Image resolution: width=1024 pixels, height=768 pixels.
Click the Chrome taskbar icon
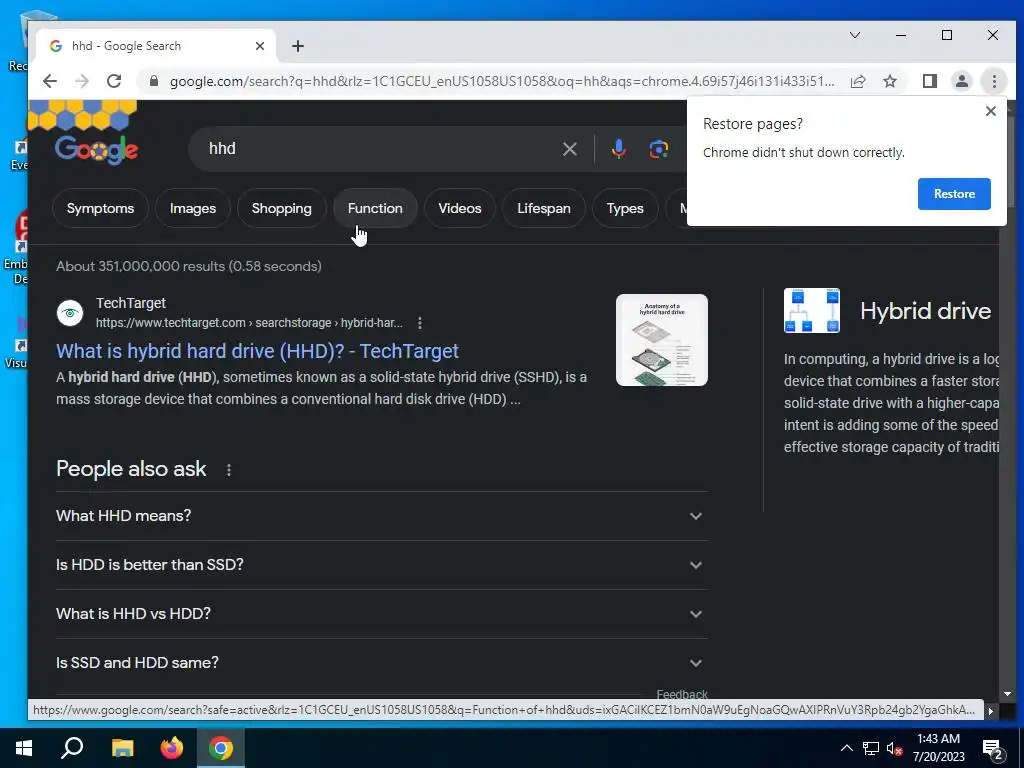click(221, 748)
